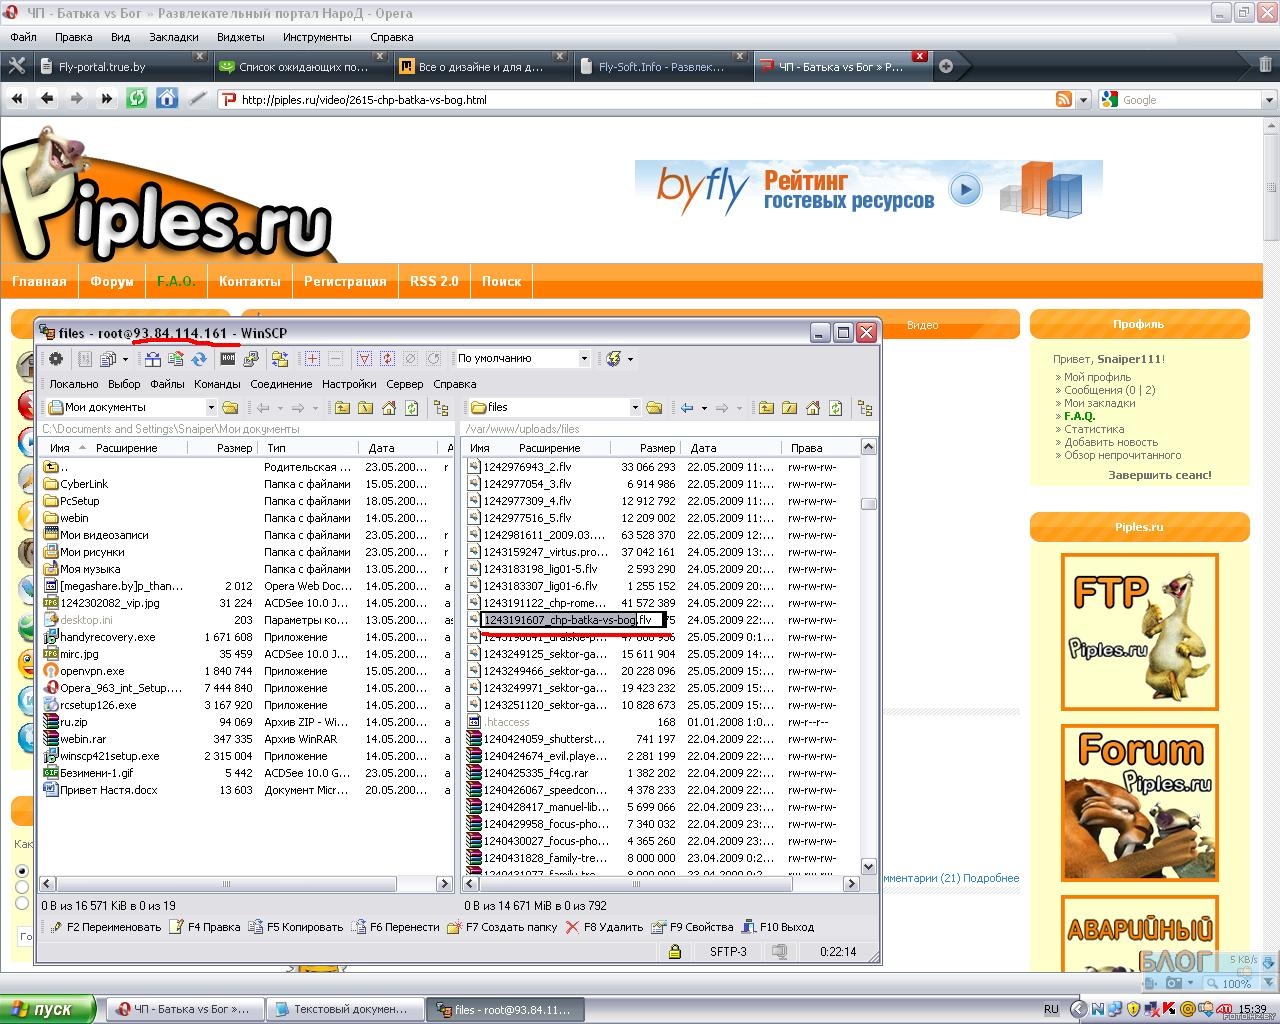Open local drive Мои документы dropdown
This screenshot has height=1024, width=1280.
[211, 408]
